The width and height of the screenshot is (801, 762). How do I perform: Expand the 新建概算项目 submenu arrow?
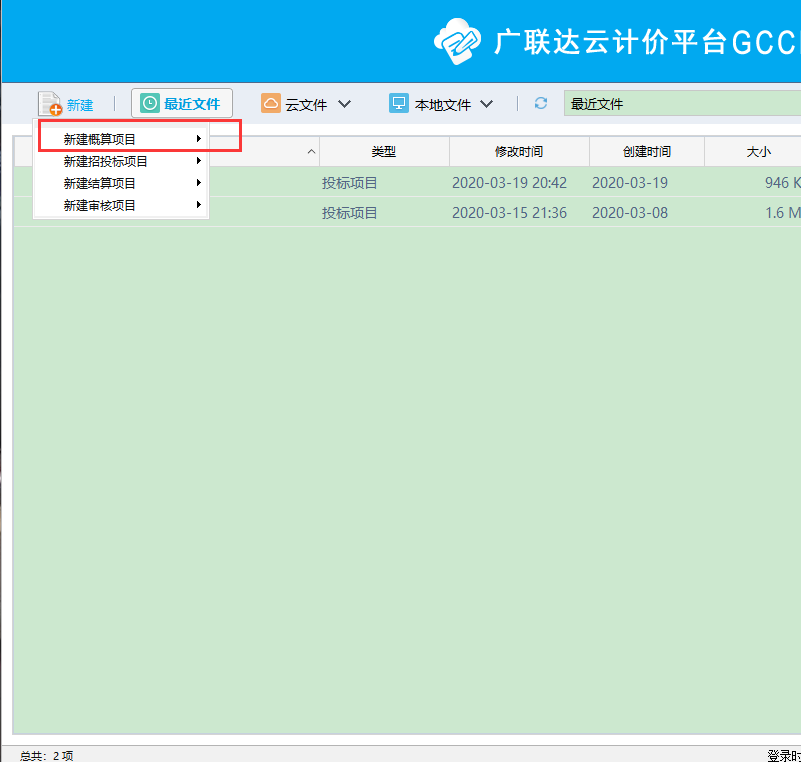(x=199, y=138)
